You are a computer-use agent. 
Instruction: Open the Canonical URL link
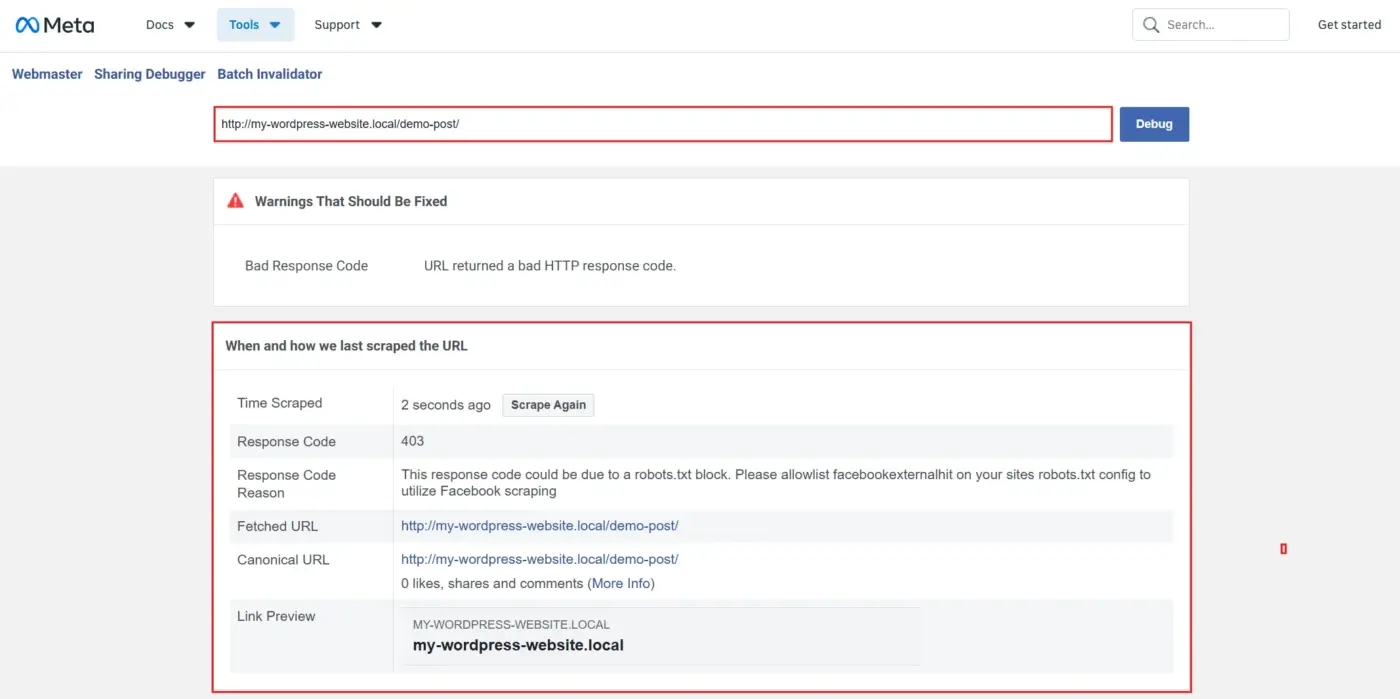tap(540, 559)
